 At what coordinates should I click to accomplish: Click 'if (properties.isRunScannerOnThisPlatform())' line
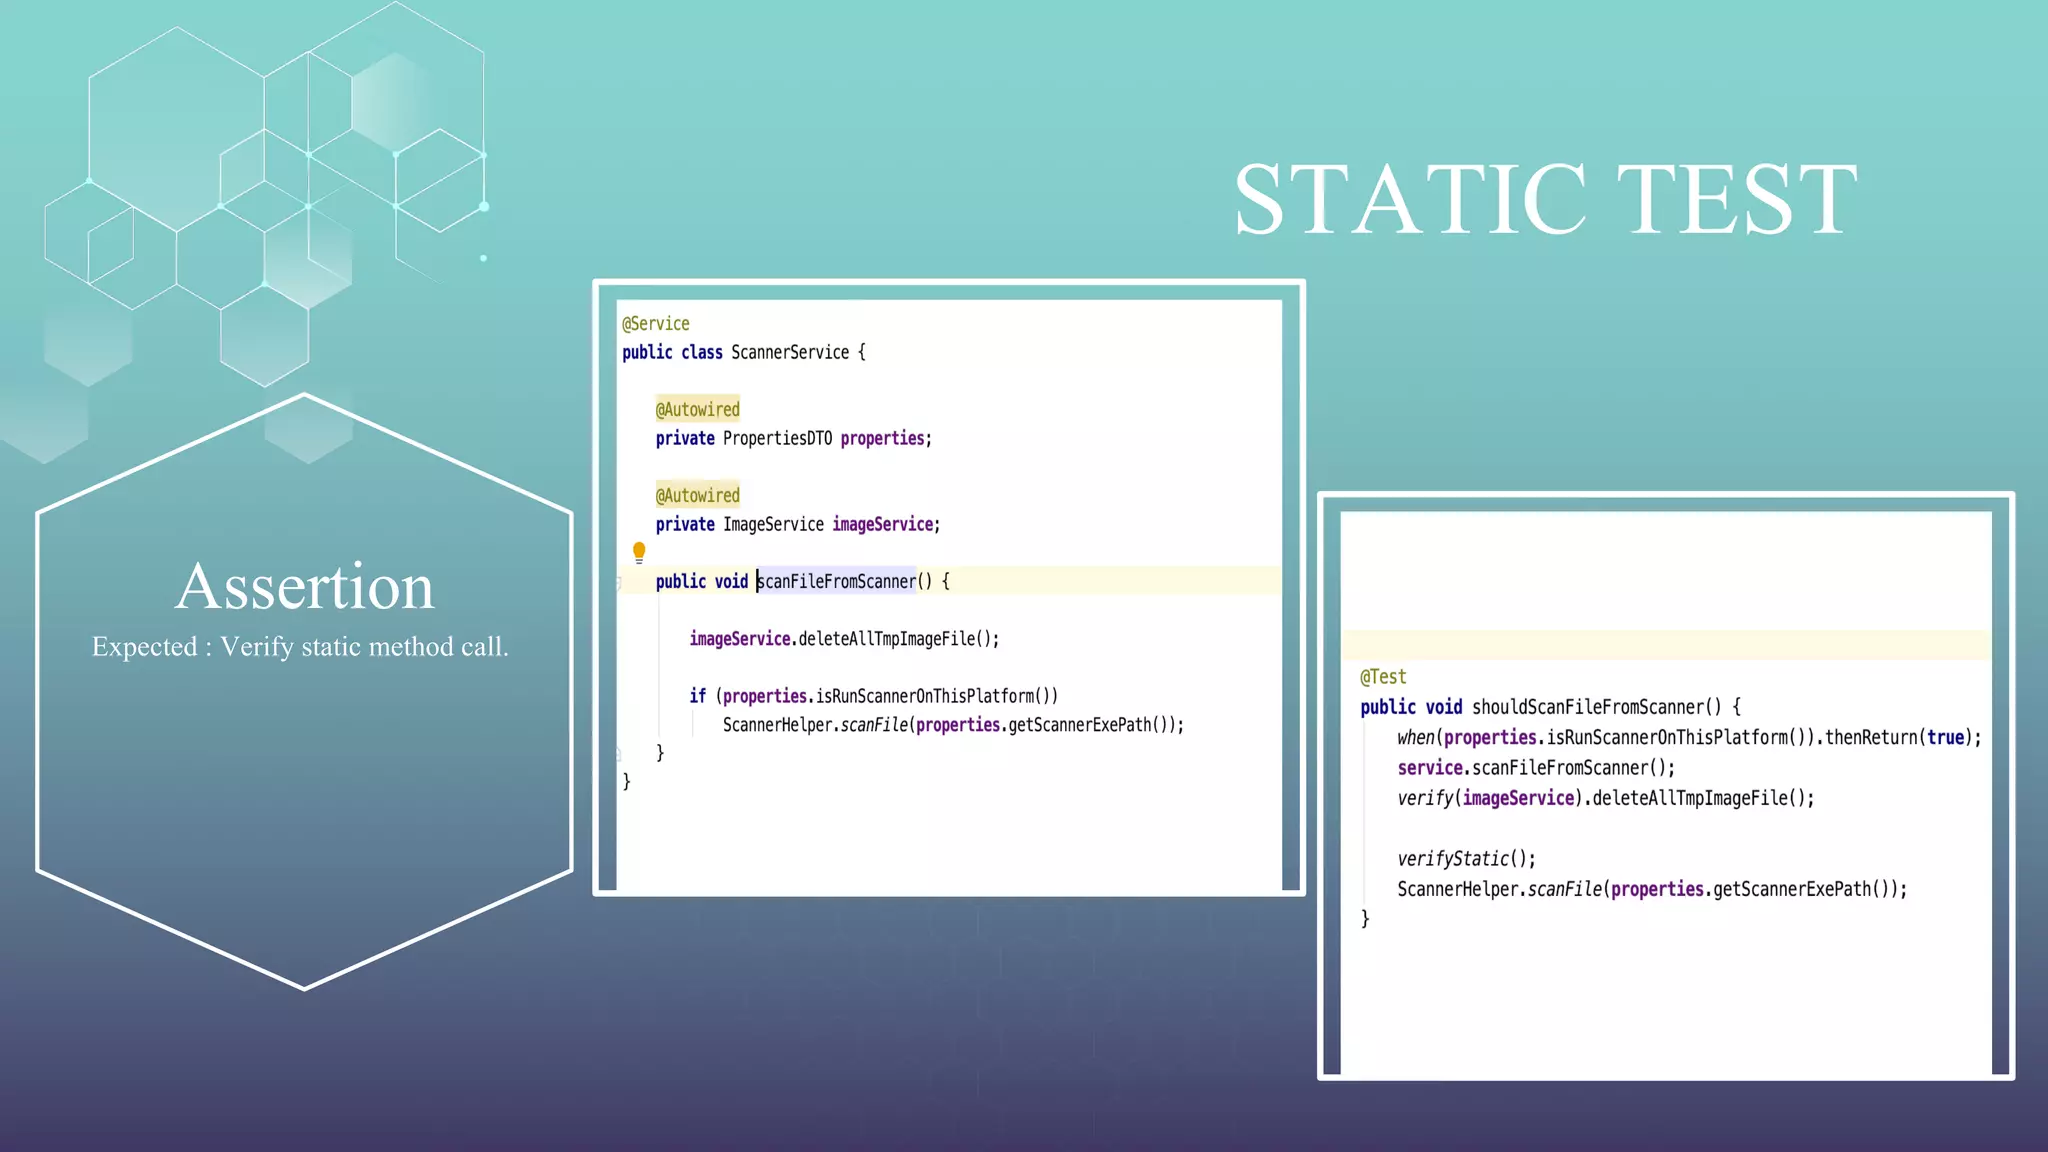(x=874, y=695)
